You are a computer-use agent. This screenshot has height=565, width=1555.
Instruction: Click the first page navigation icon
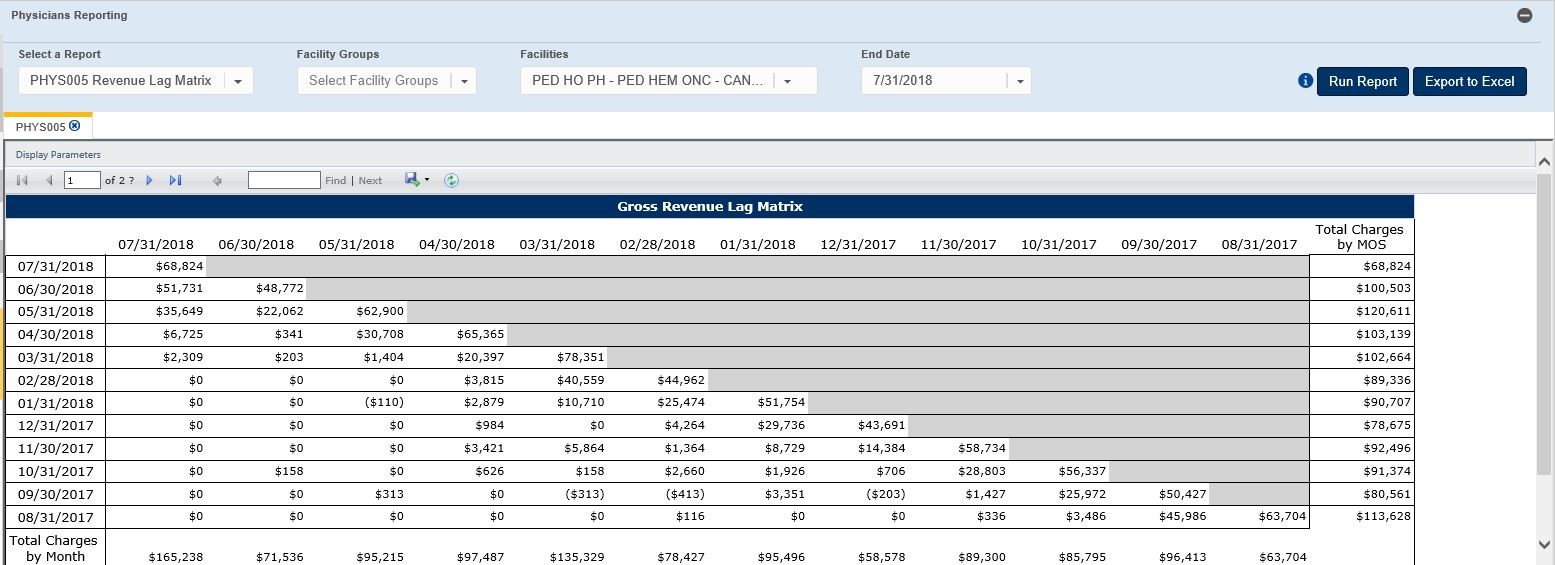pyautogui.click(x=23, y=180)
